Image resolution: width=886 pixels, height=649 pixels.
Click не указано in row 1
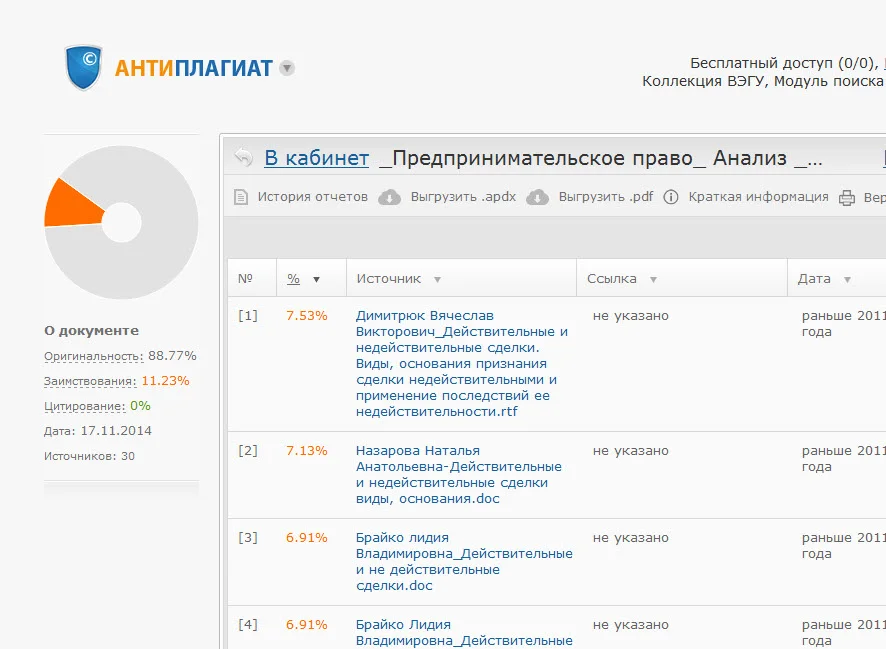[631, 315]
